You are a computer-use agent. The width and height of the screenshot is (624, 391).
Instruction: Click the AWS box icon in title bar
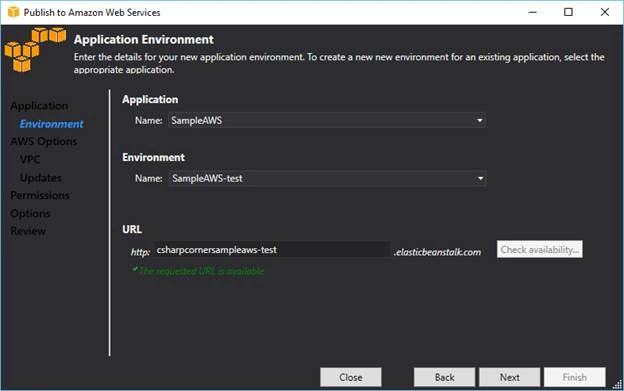click(14, 12)
